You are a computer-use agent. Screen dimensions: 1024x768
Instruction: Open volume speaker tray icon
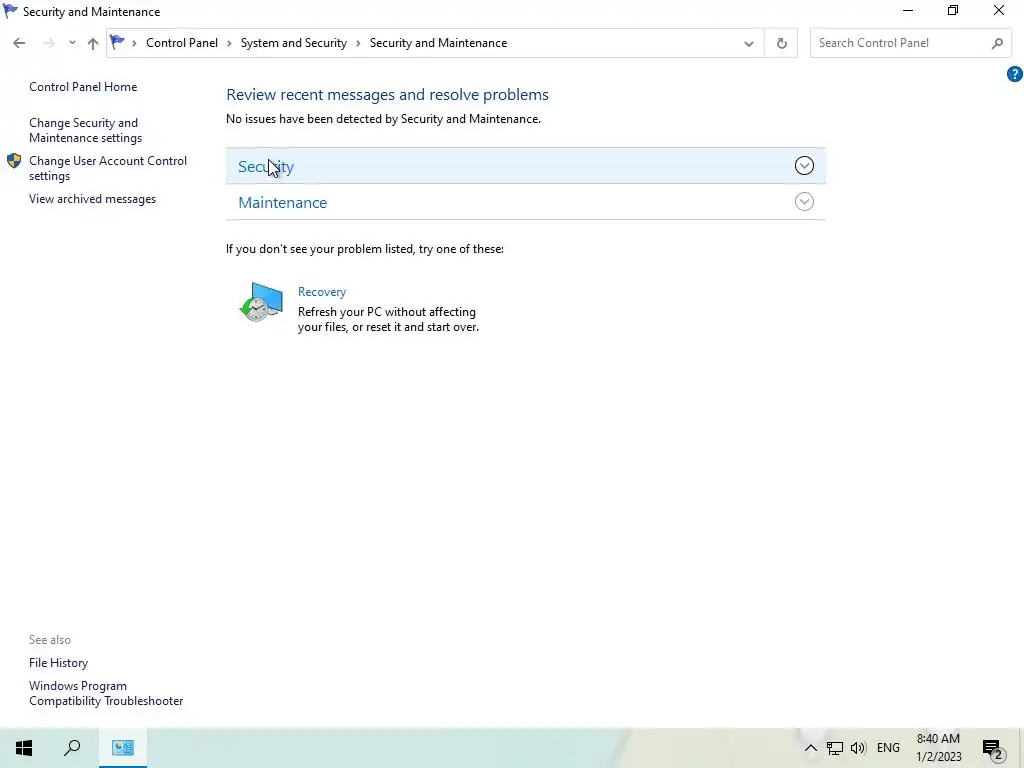[858, 748]
